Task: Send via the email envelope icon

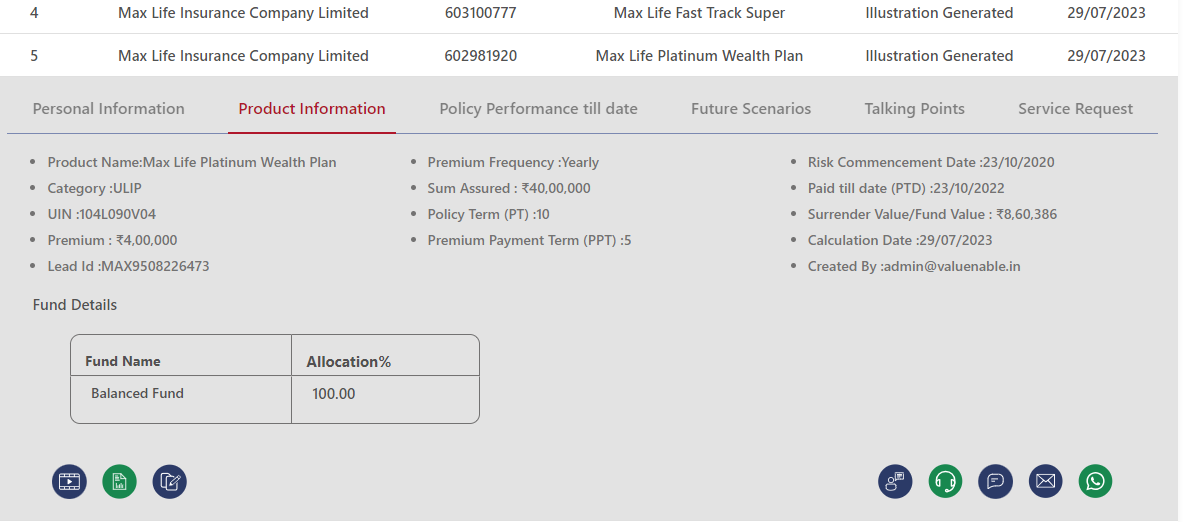Action: click(x=1045, y=482)
